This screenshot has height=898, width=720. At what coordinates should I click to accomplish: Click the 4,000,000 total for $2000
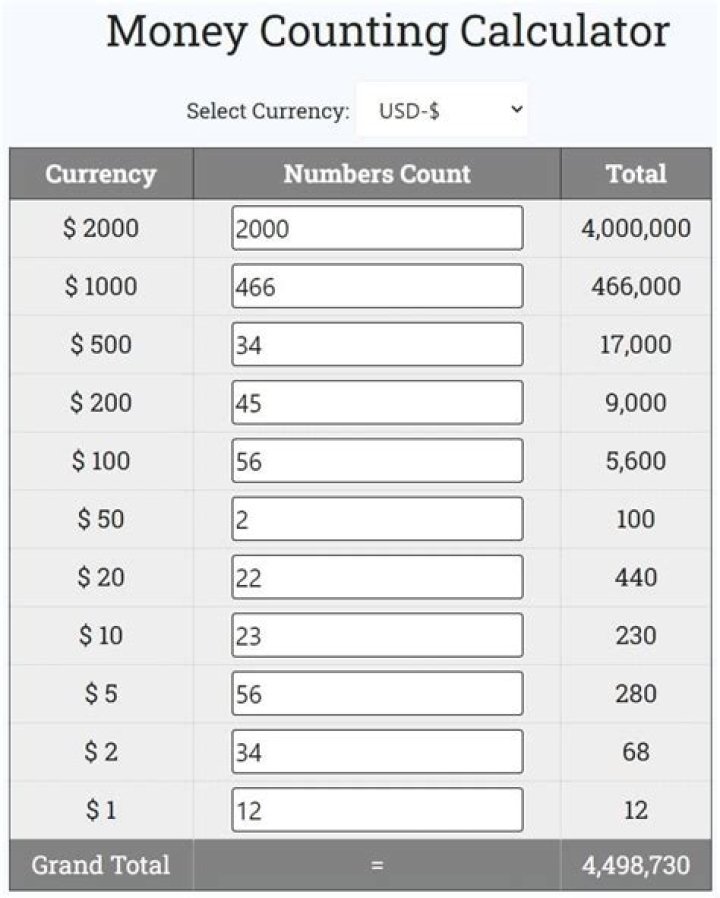(x=637, y=227)
